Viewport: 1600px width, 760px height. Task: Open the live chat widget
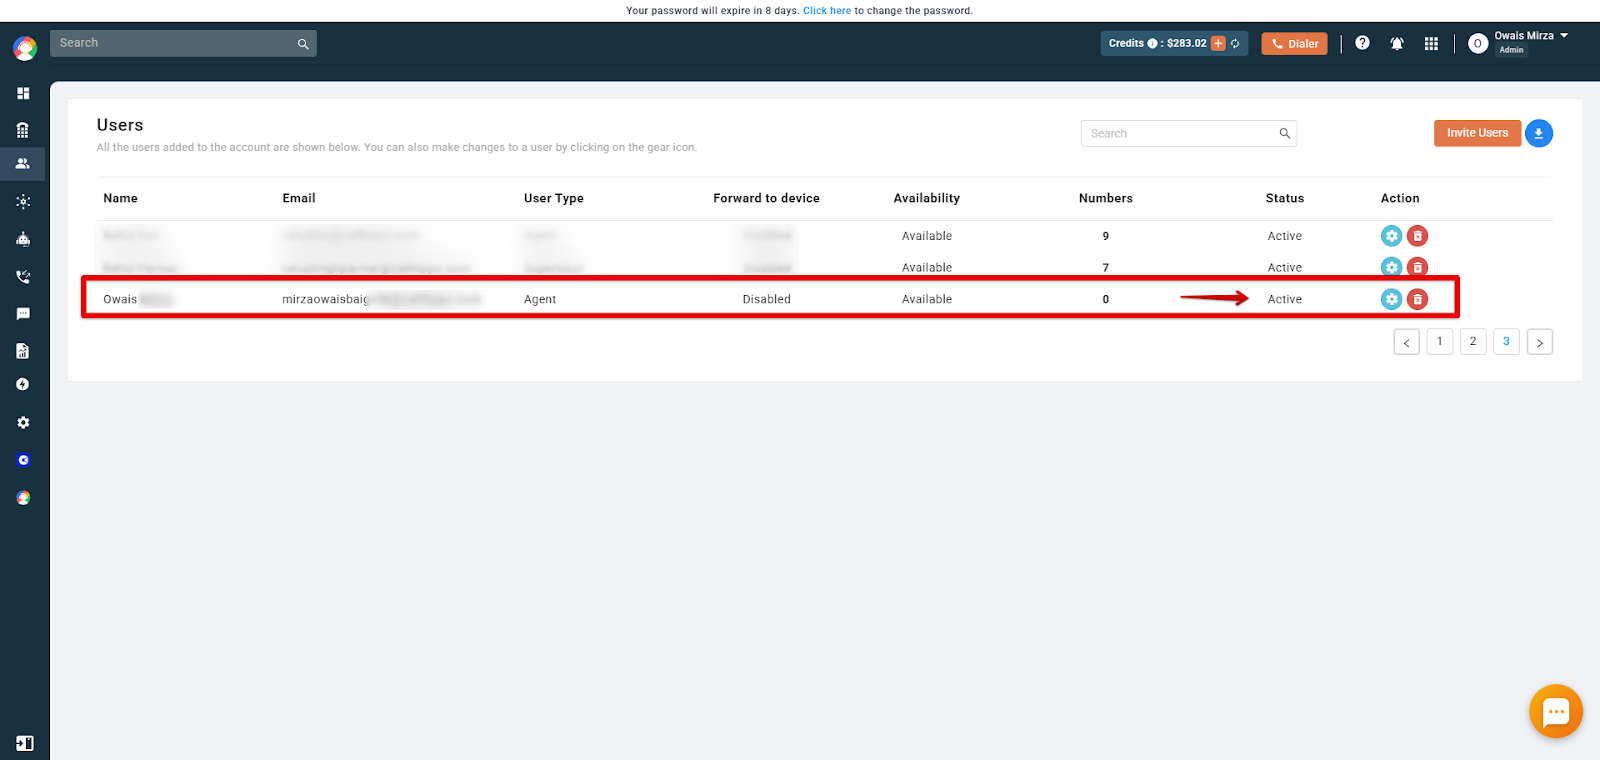pyautogui.click(x=1555, y=711)
